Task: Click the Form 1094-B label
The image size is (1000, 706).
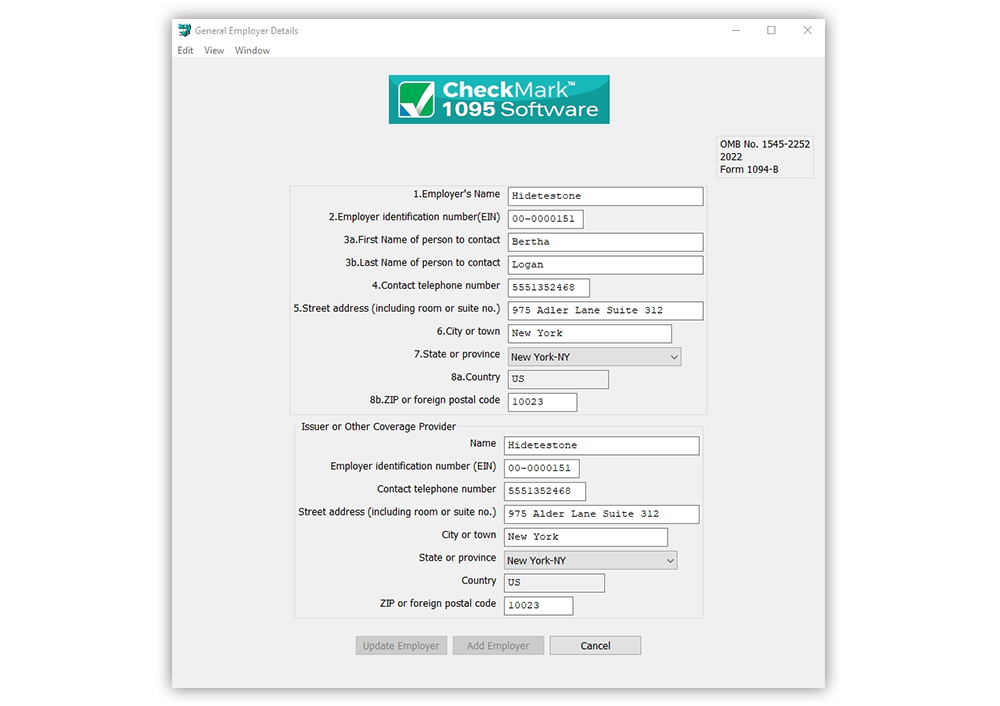Action: pos(749,170)
